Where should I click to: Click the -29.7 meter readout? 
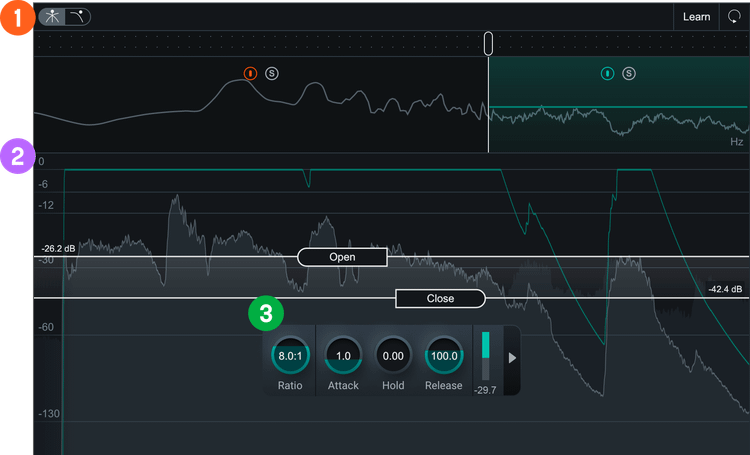(x=485, y=390)
